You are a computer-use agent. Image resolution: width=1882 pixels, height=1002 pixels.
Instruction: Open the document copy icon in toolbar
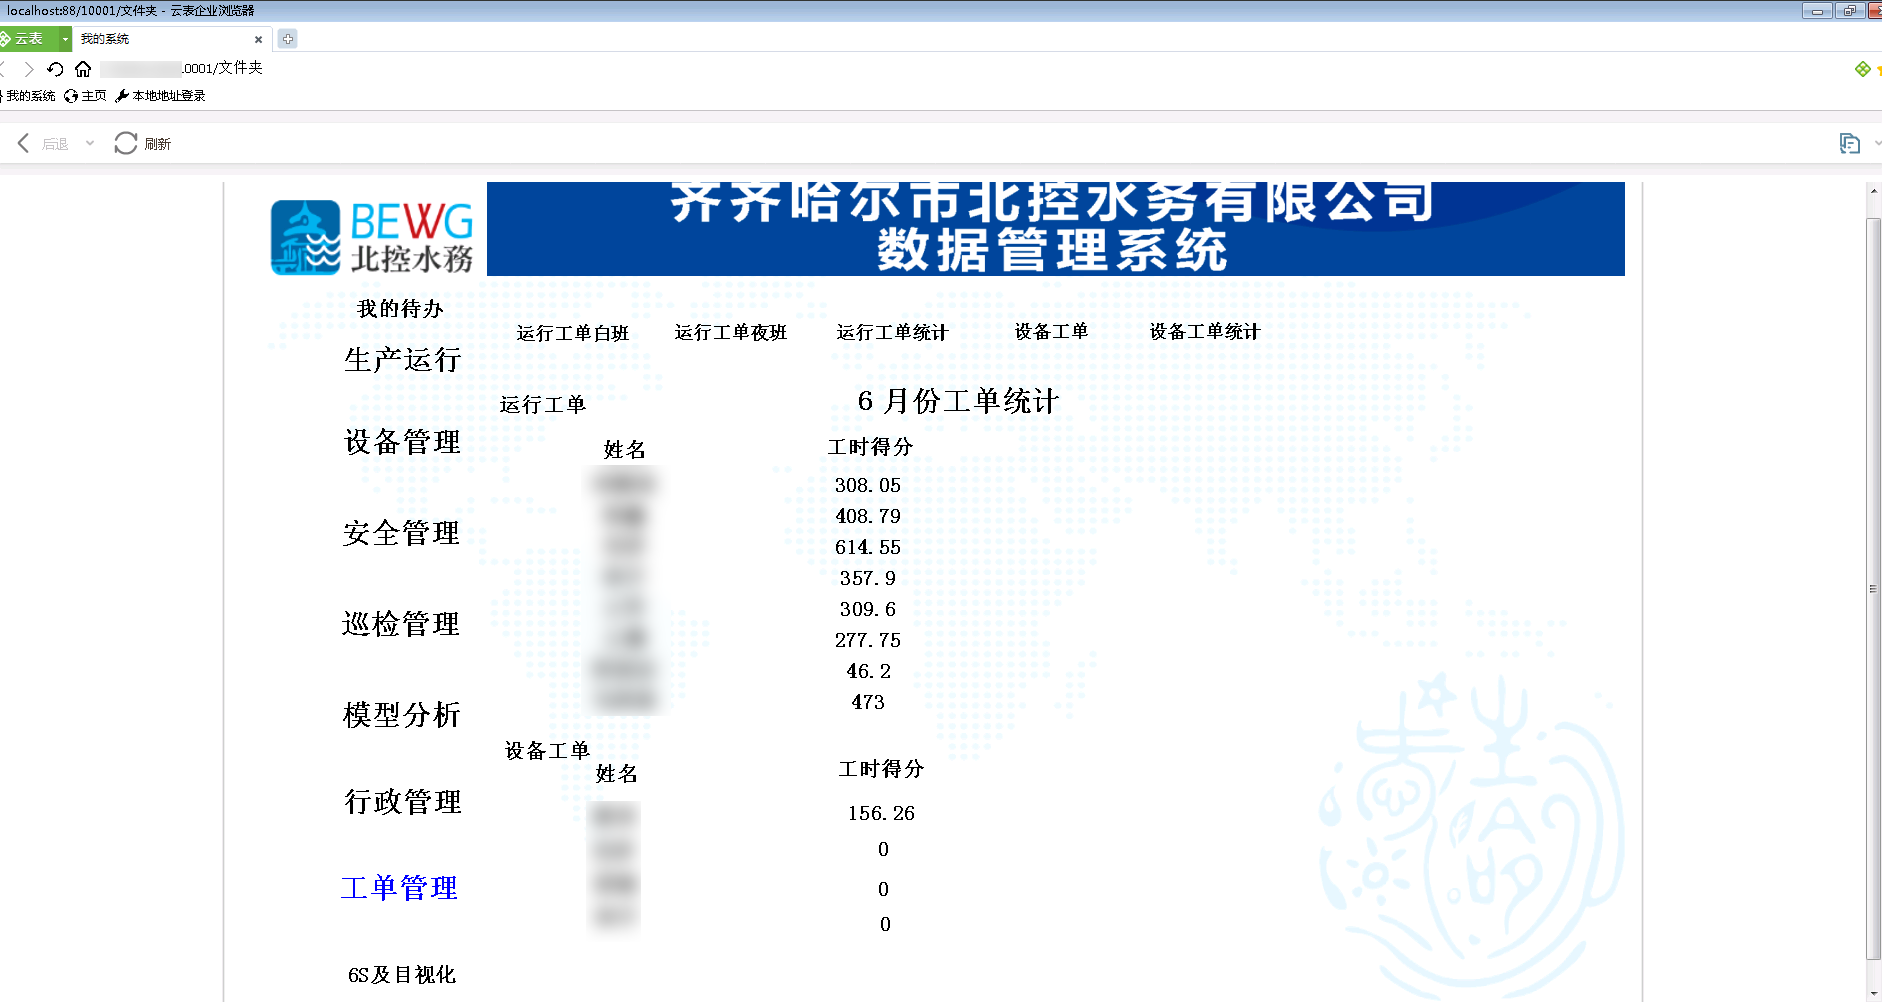(x=1849, y=144)
